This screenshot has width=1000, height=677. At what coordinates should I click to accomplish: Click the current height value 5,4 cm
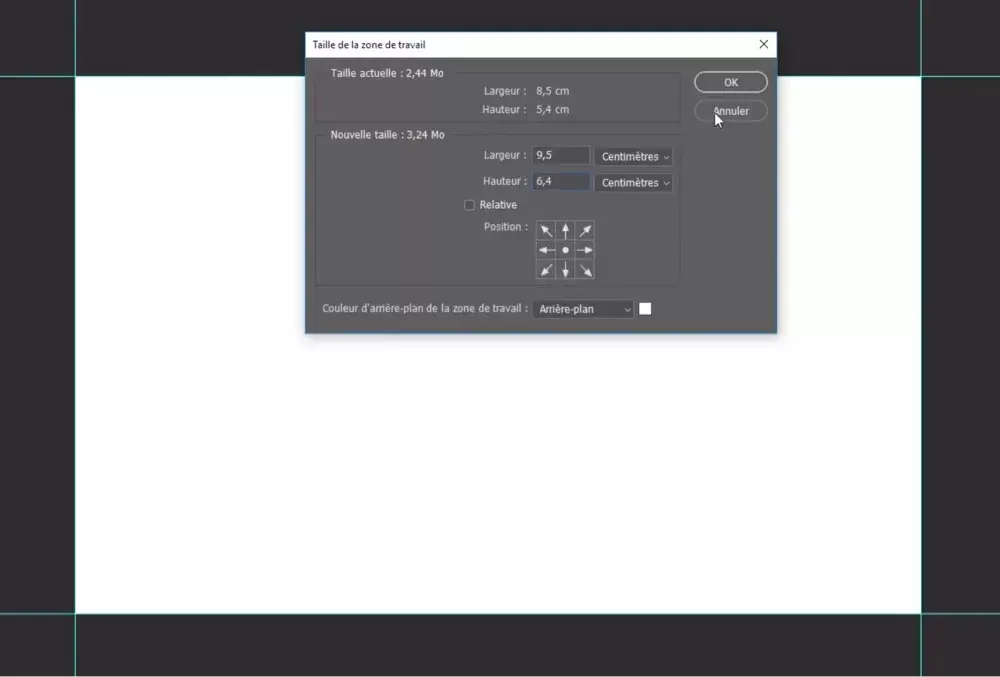click(552, 110)
